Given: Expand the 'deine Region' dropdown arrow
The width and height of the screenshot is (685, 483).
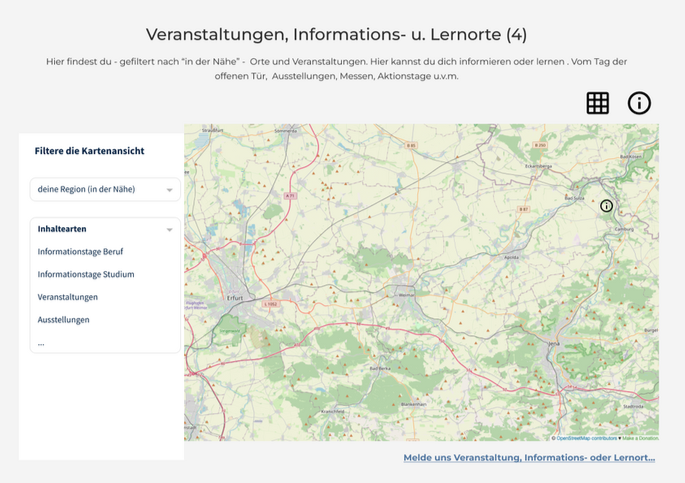Looking at the screenshot, I should (169, 190).
